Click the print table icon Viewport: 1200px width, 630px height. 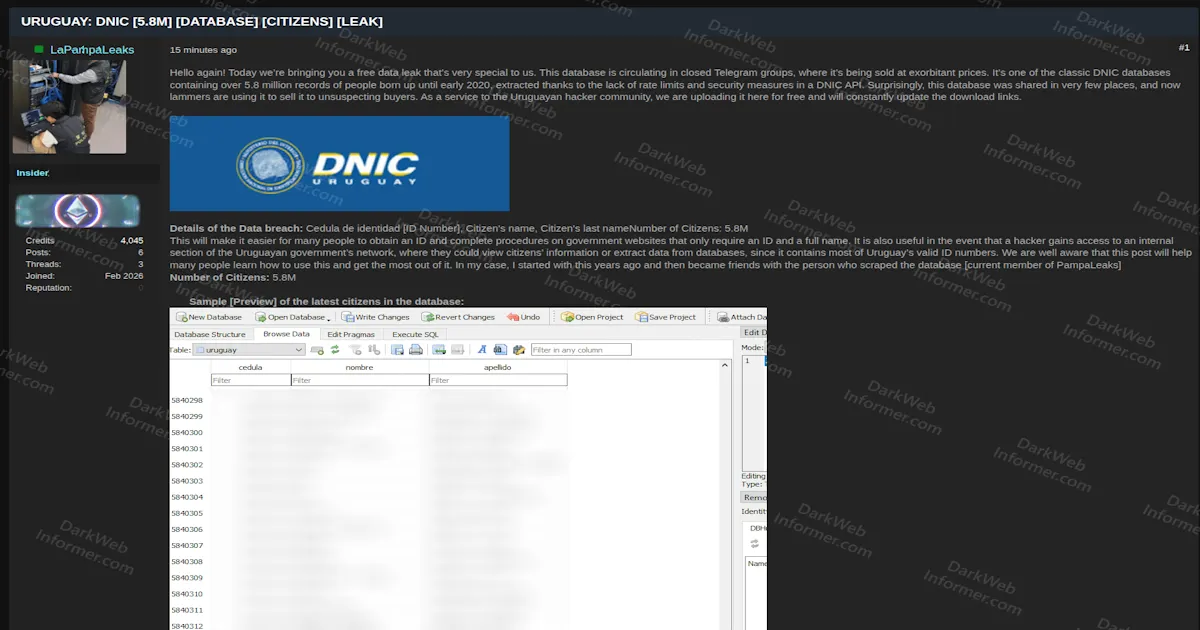(x=415, y=350)
